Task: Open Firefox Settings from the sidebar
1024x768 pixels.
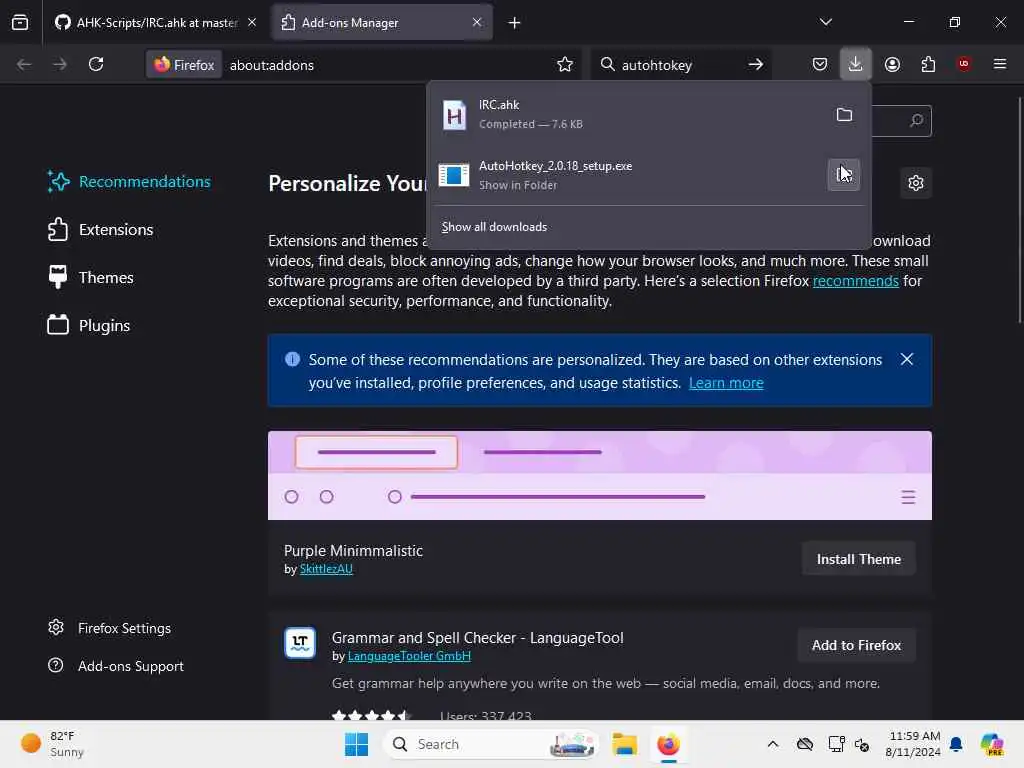Action: point(110,628)
